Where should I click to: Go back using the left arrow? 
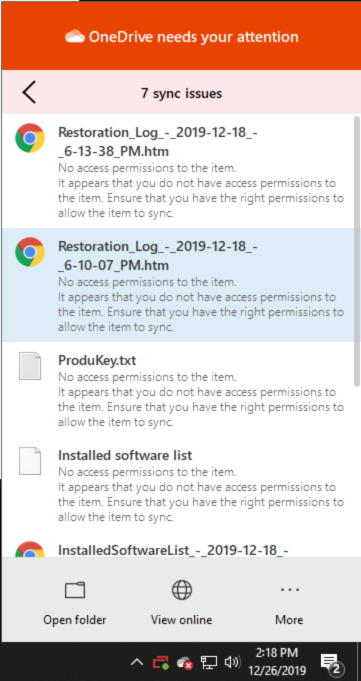(x=29, y=92)
